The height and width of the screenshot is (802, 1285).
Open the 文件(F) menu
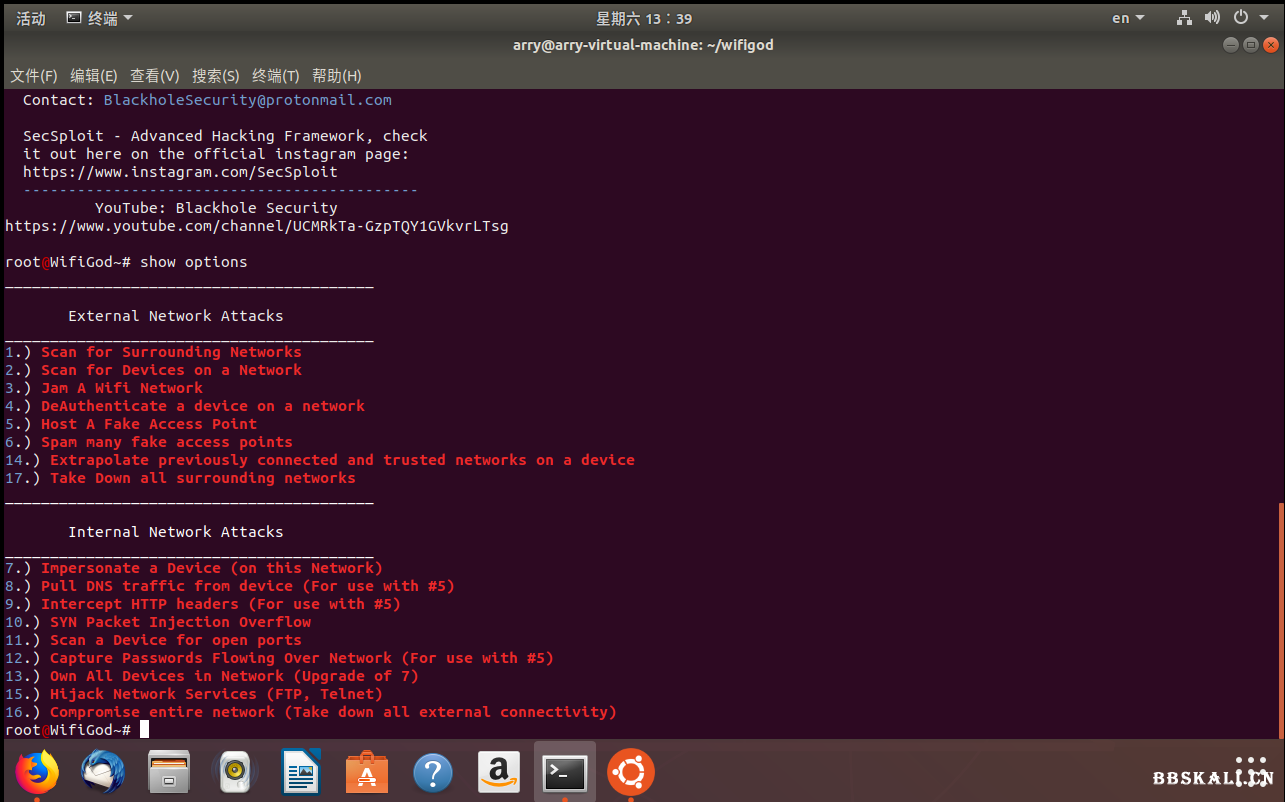tap(34, 76)
